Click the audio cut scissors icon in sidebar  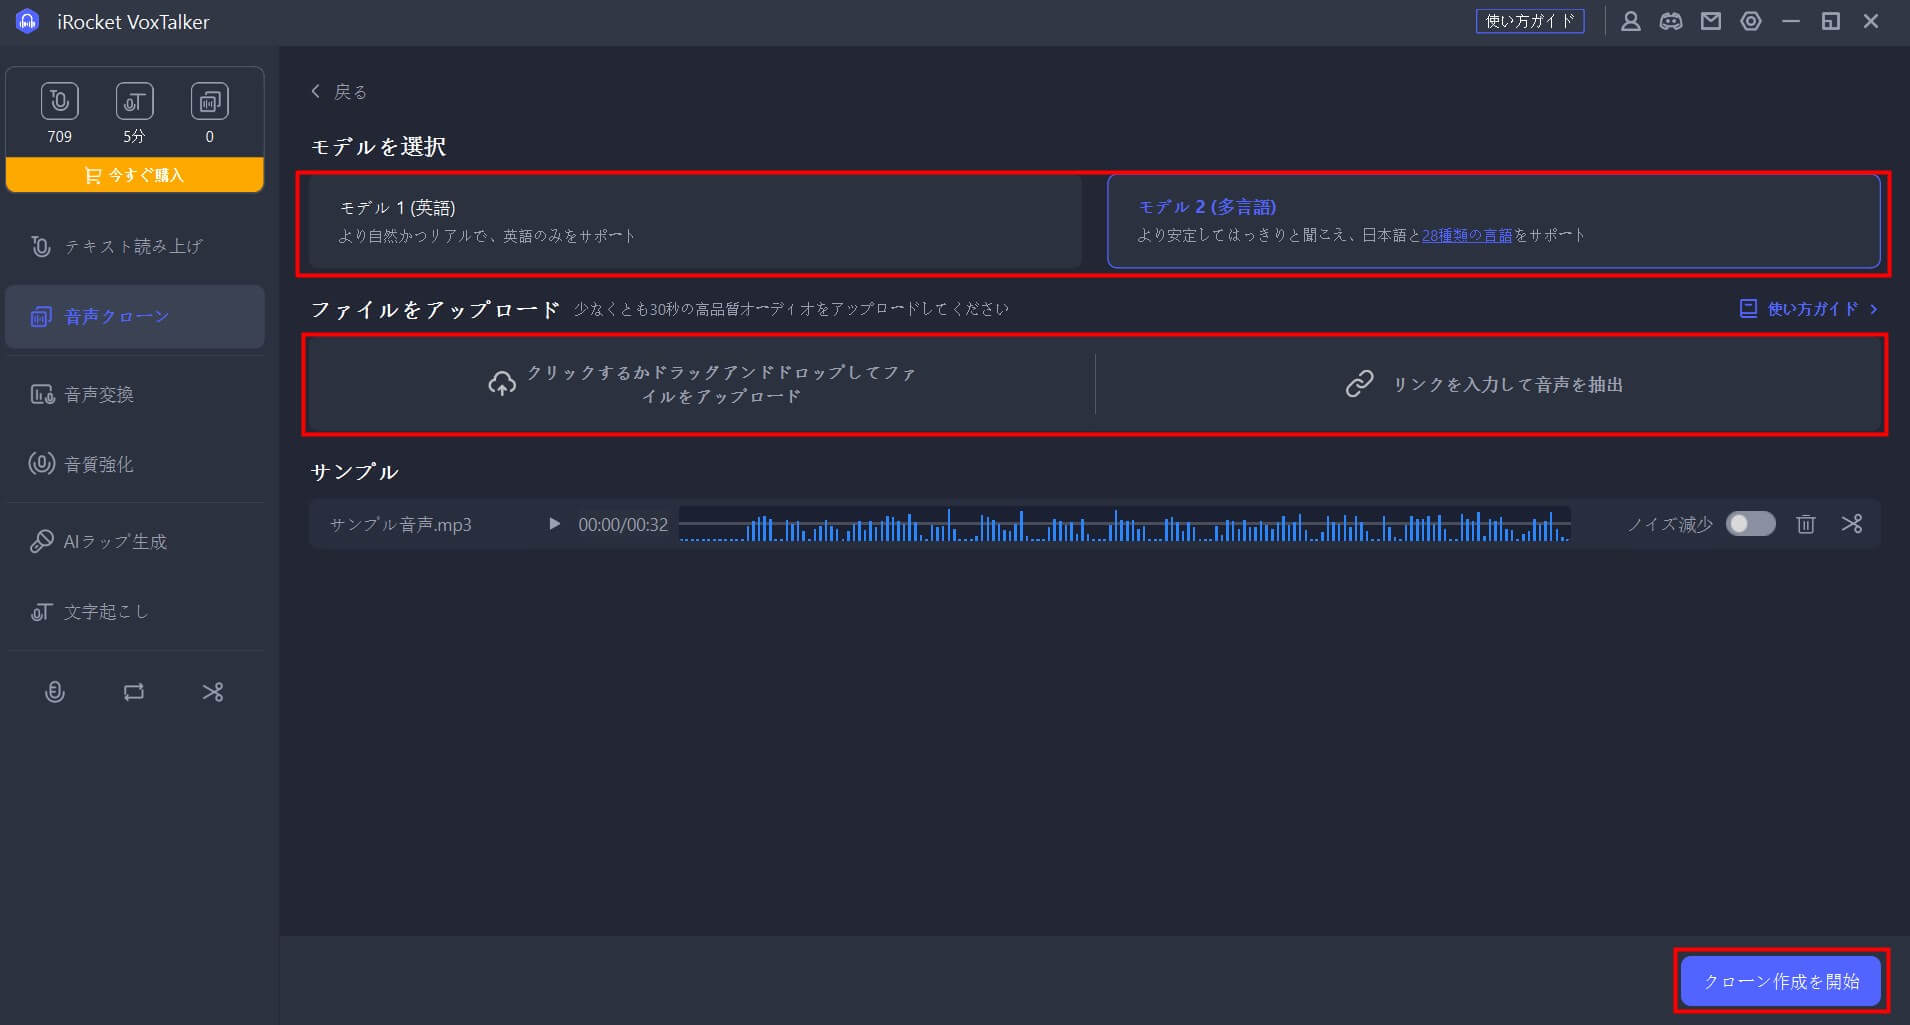click(x=213, y=692)
